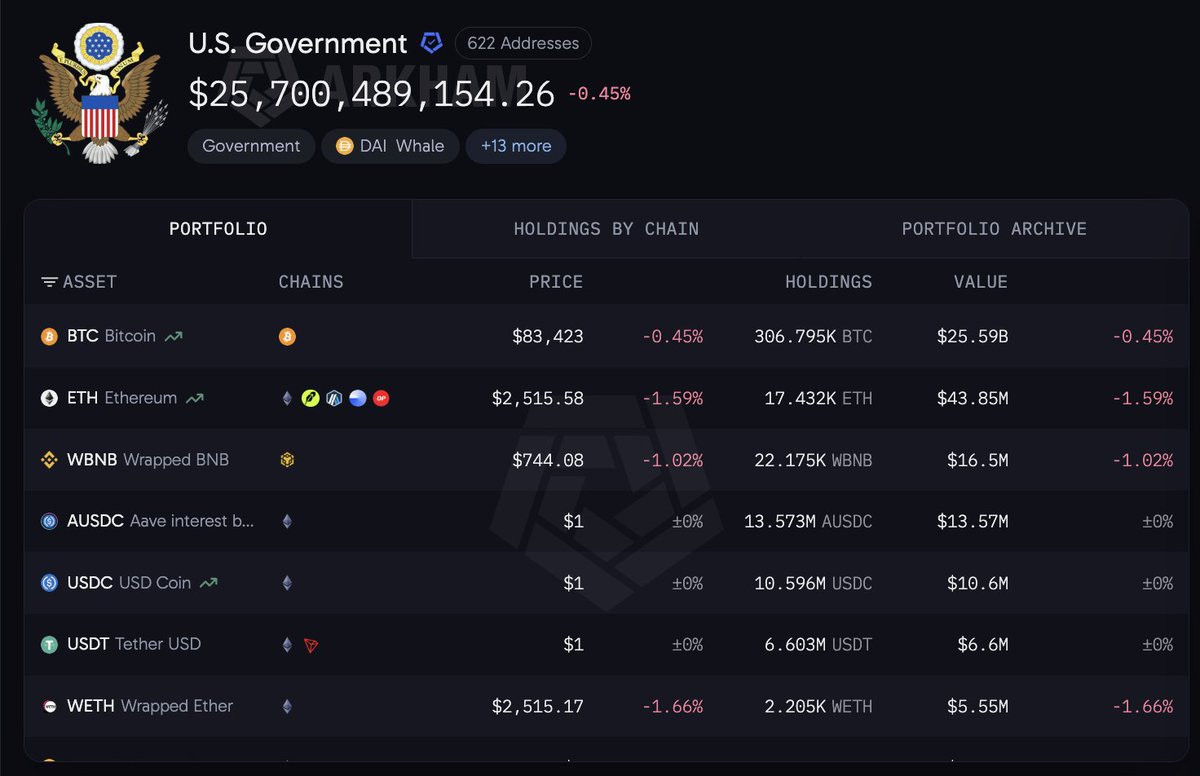Click the green trend arrow beside Bitcoin
This screenshot has height=776, width=1200.
174,337
